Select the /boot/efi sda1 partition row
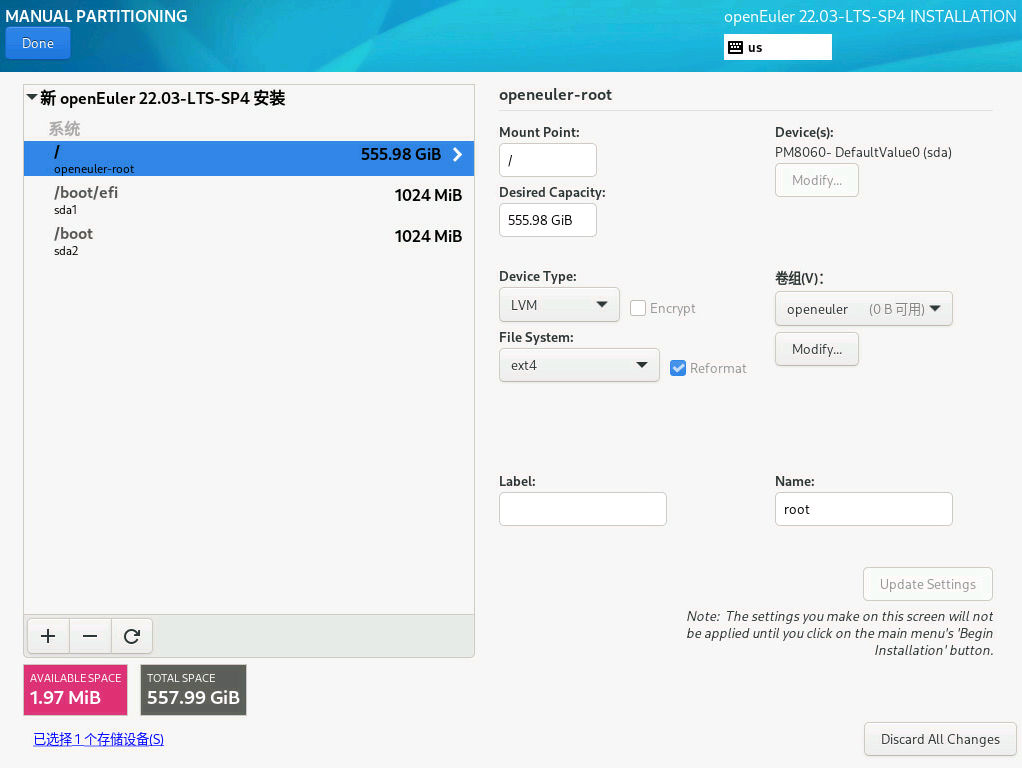Viewport: 1022px width, 768px height. pos(249,199)
